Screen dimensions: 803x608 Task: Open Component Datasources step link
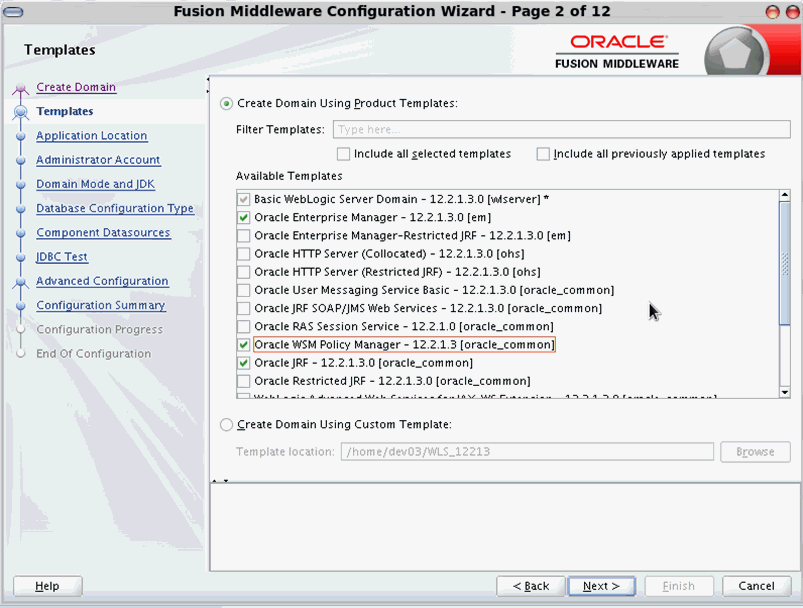coord(103,233)
